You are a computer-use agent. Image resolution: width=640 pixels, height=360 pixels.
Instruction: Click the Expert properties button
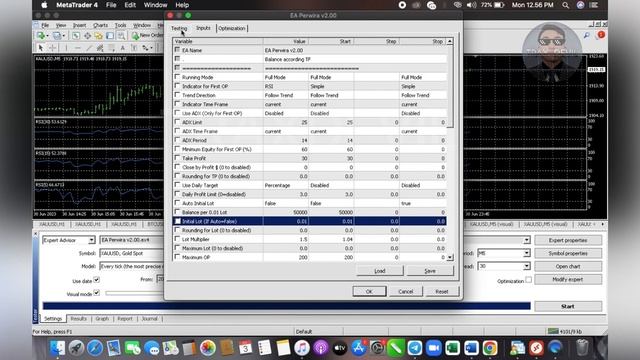(x=568, y=240)
